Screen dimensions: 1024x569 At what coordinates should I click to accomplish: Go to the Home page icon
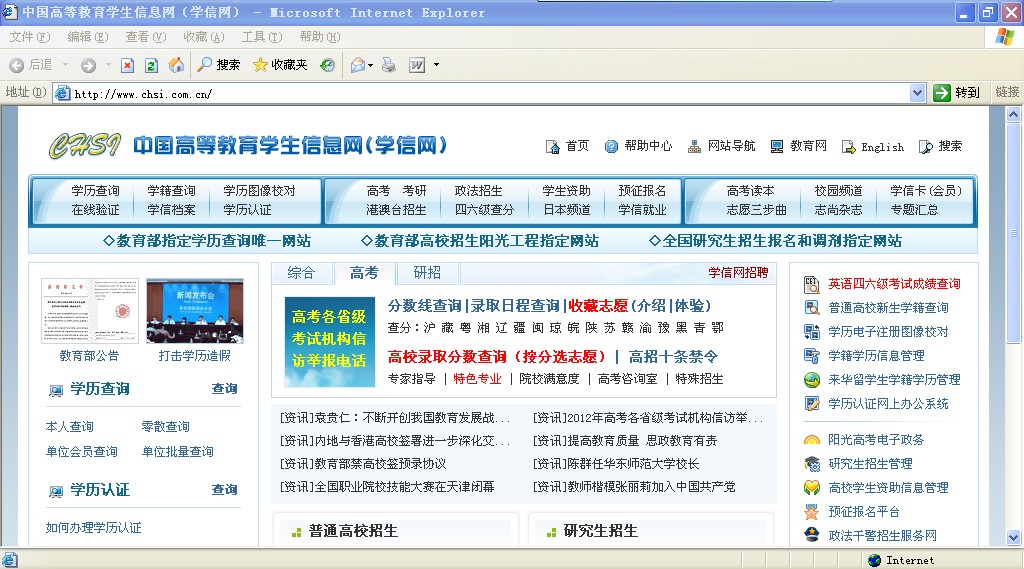point(176,65)
